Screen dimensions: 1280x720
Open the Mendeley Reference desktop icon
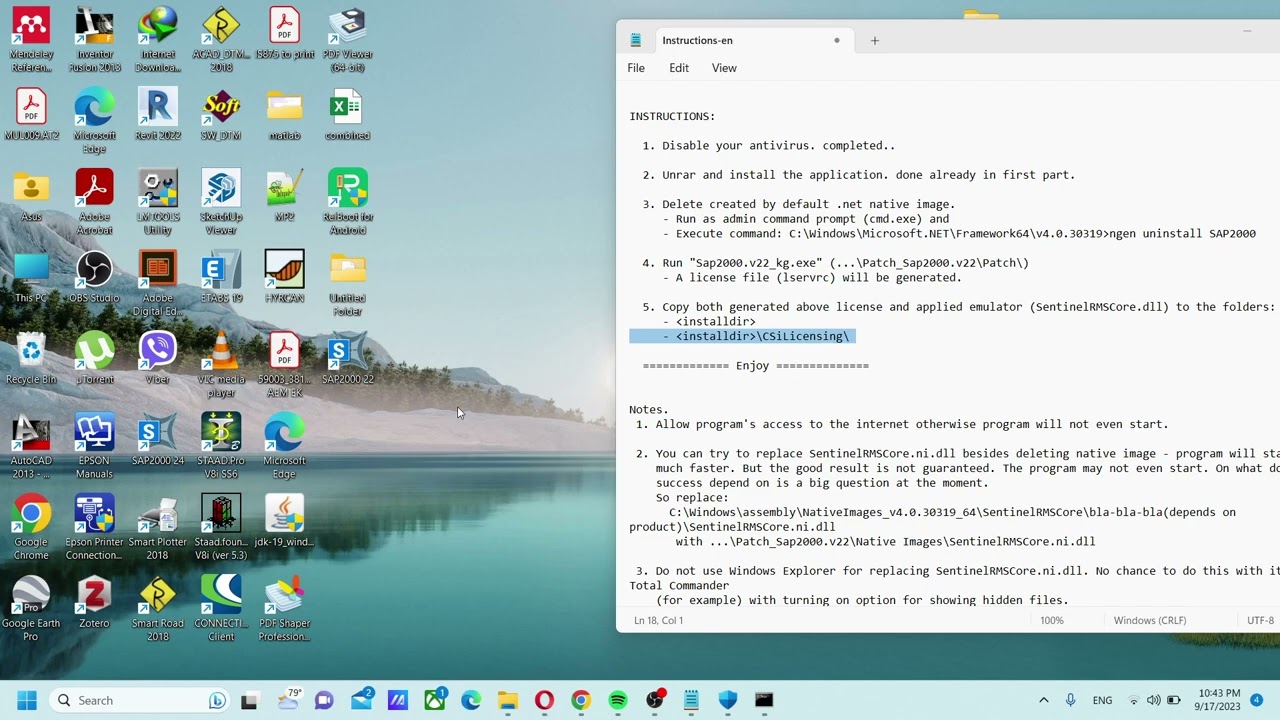coord(31,40)
